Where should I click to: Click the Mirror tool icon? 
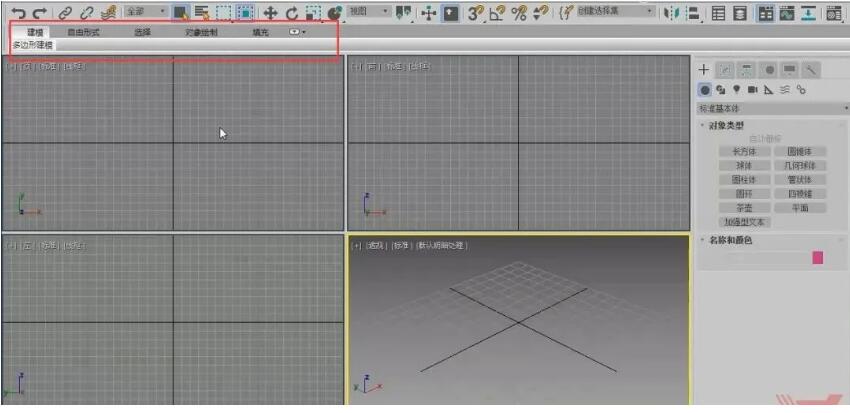(671, 13)
